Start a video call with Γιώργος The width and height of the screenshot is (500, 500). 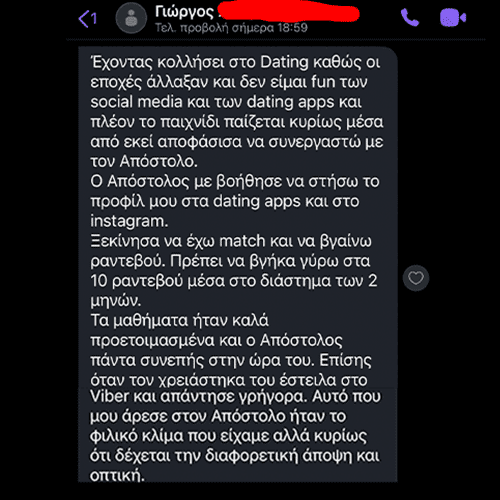tap(453, 18)
